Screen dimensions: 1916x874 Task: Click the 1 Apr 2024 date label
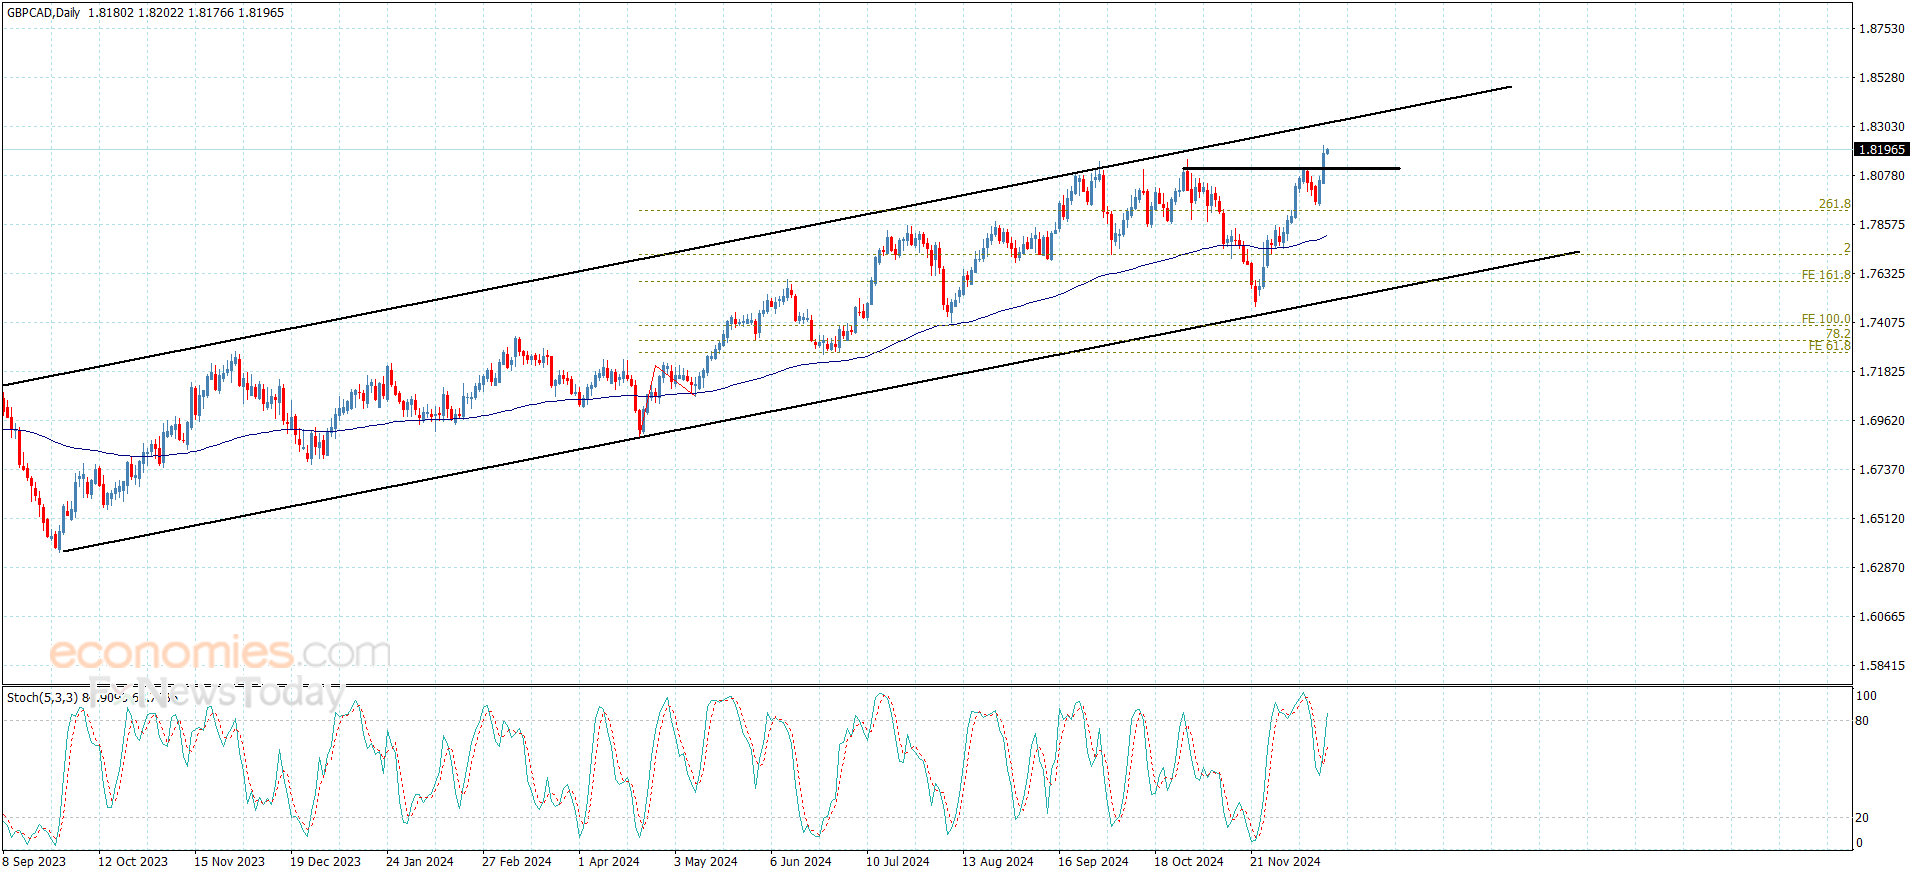point(609,862)
